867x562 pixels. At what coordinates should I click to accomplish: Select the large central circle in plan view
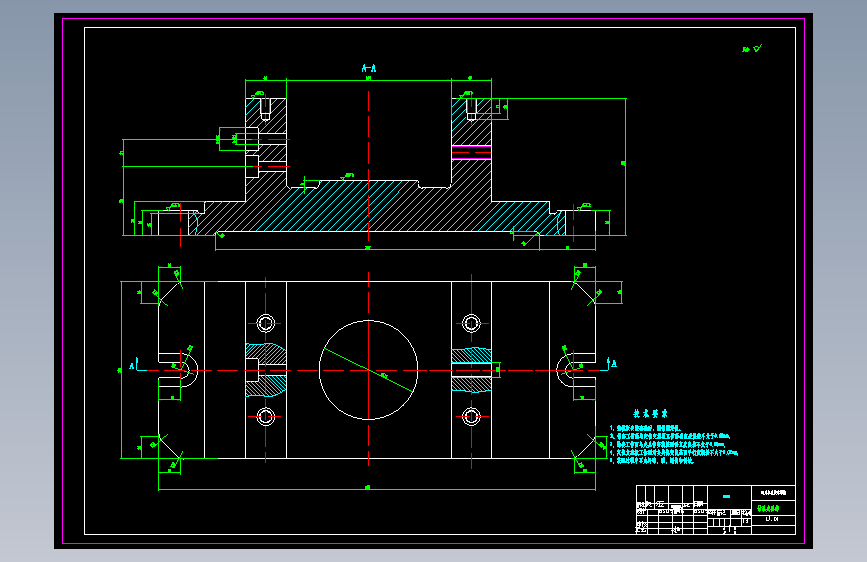pyautogui.click(x=368, y=370)
